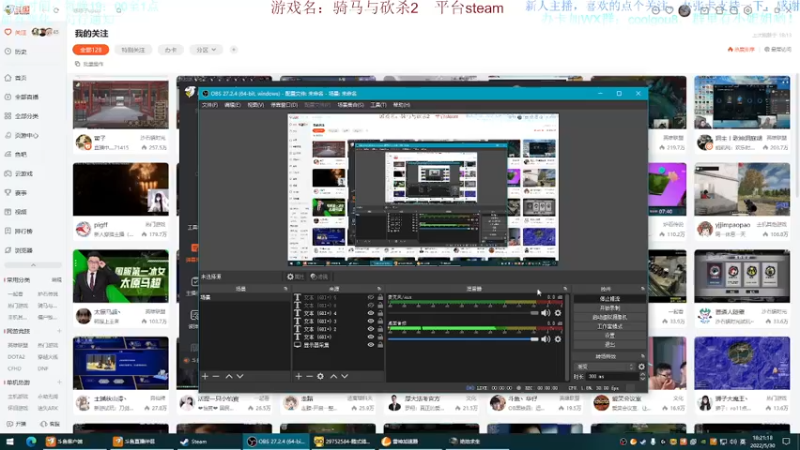Screen dimensions: 800x450
Task: Click Exit button in OBS controls
Action: [609, 345]
